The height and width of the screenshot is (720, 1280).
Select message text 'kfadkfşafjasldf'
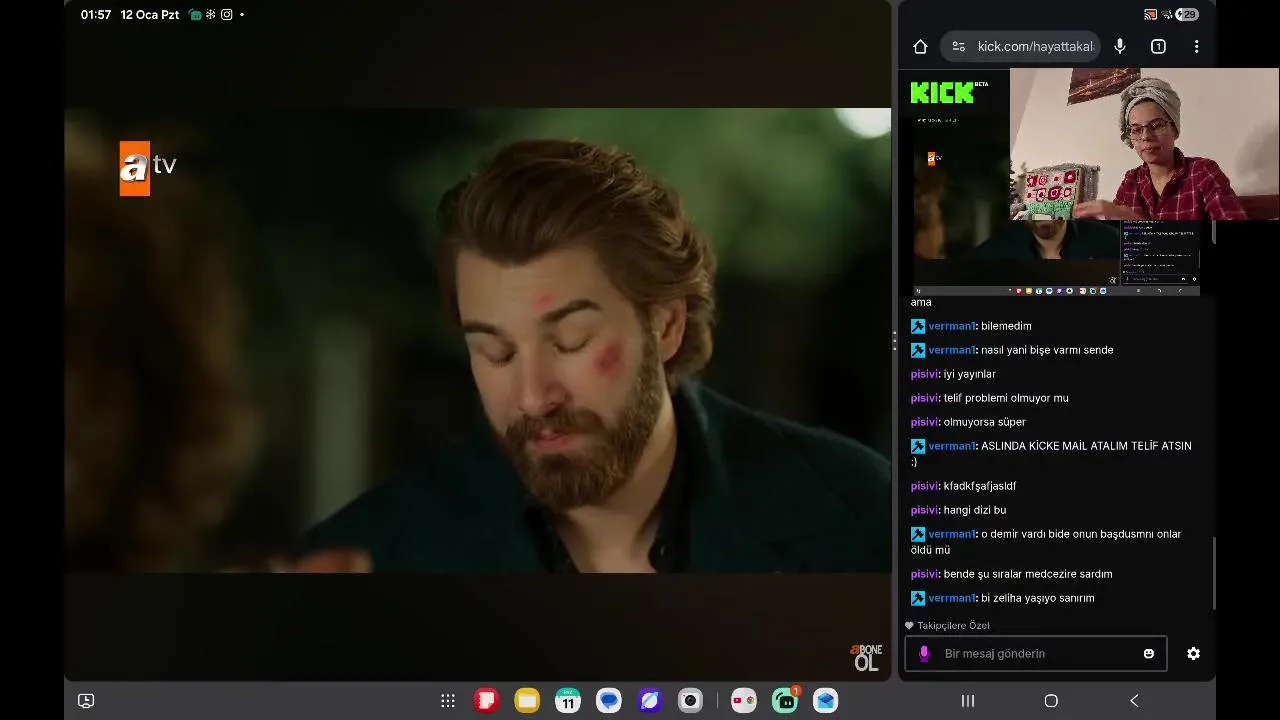tap(980, 486)
